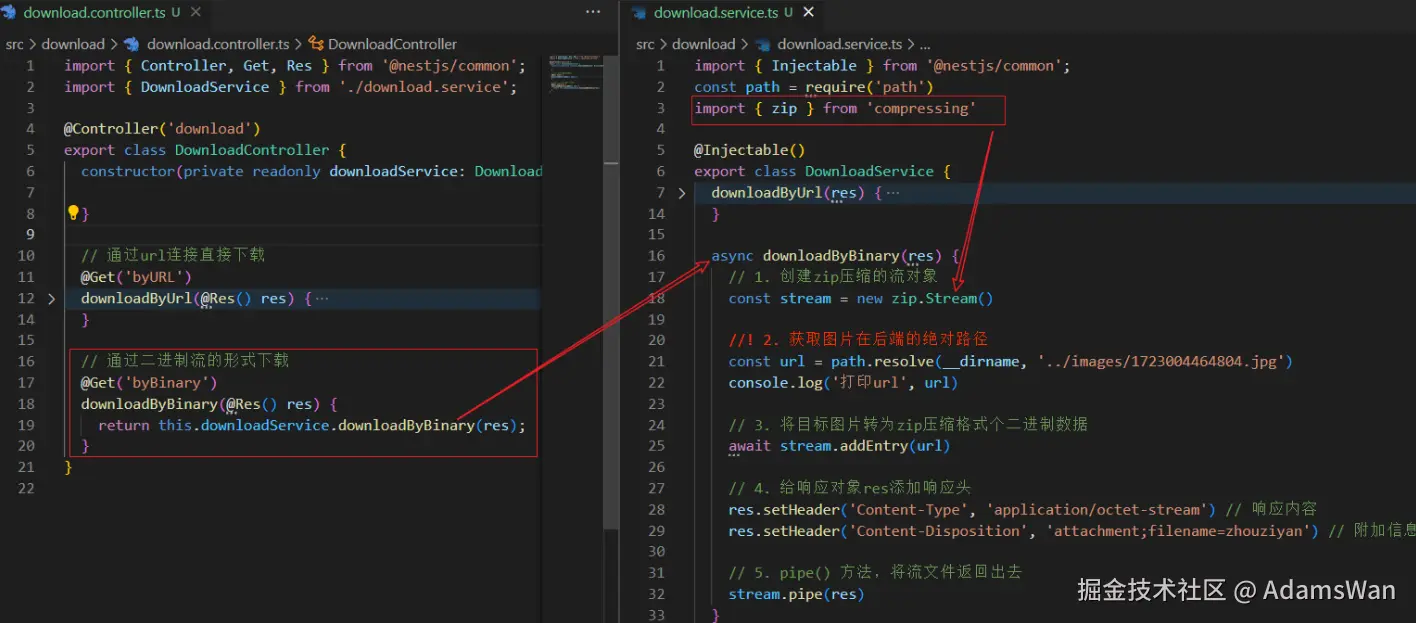Open 'src' breadcrumb in service editor
1416x623 pixels.
(x=646, y=44)
